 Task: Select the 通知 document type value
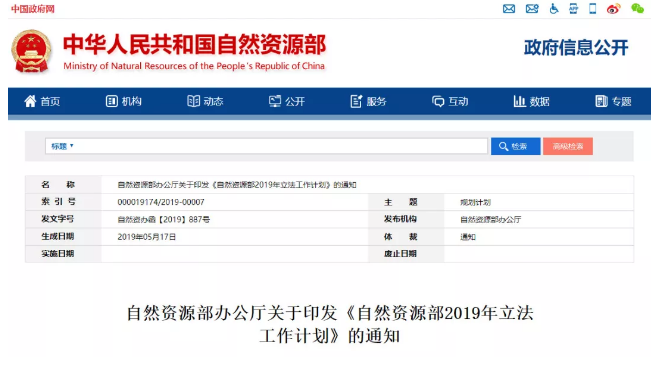coord(468,237)
